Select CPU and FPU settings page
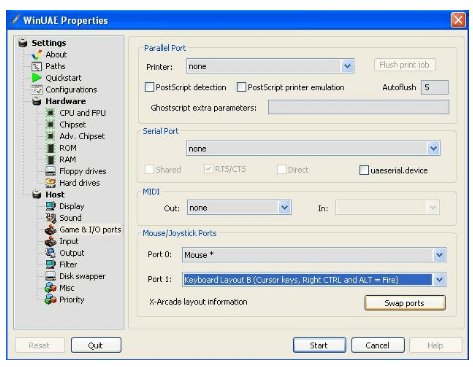The image size is (473, 367). (x=83, y=113)
